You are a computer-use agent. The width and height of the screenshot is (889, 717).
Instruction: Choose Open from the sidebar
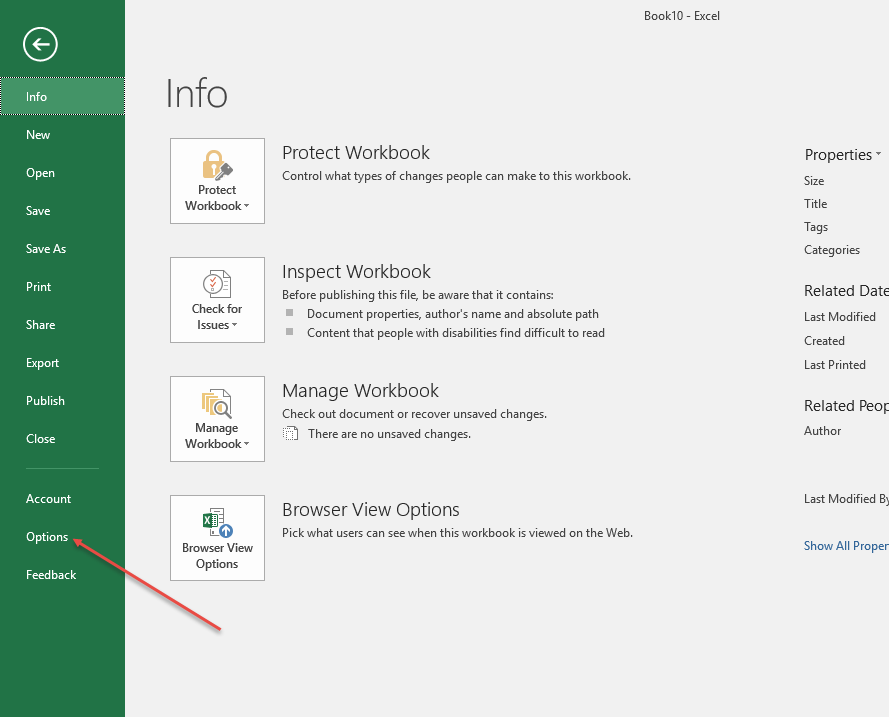coord(62,173)
